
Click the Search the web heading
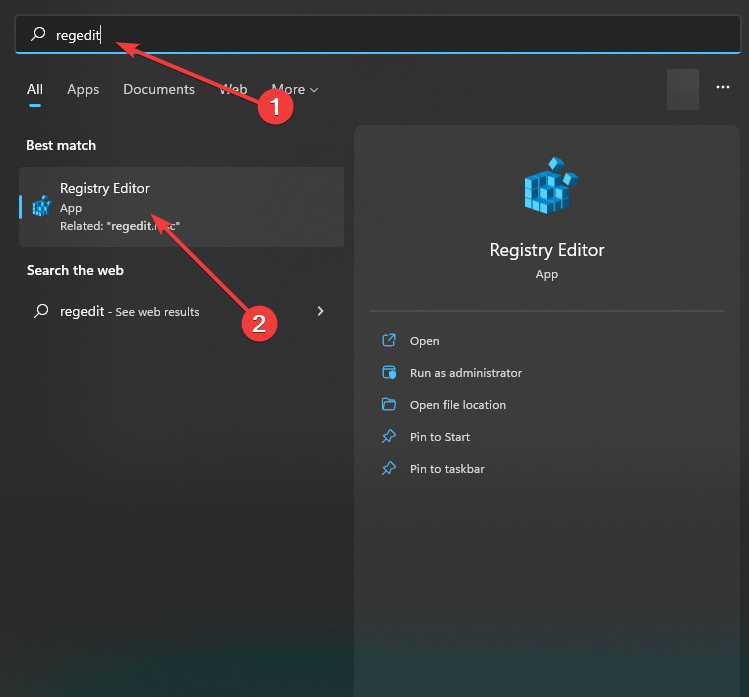(75, 270)
